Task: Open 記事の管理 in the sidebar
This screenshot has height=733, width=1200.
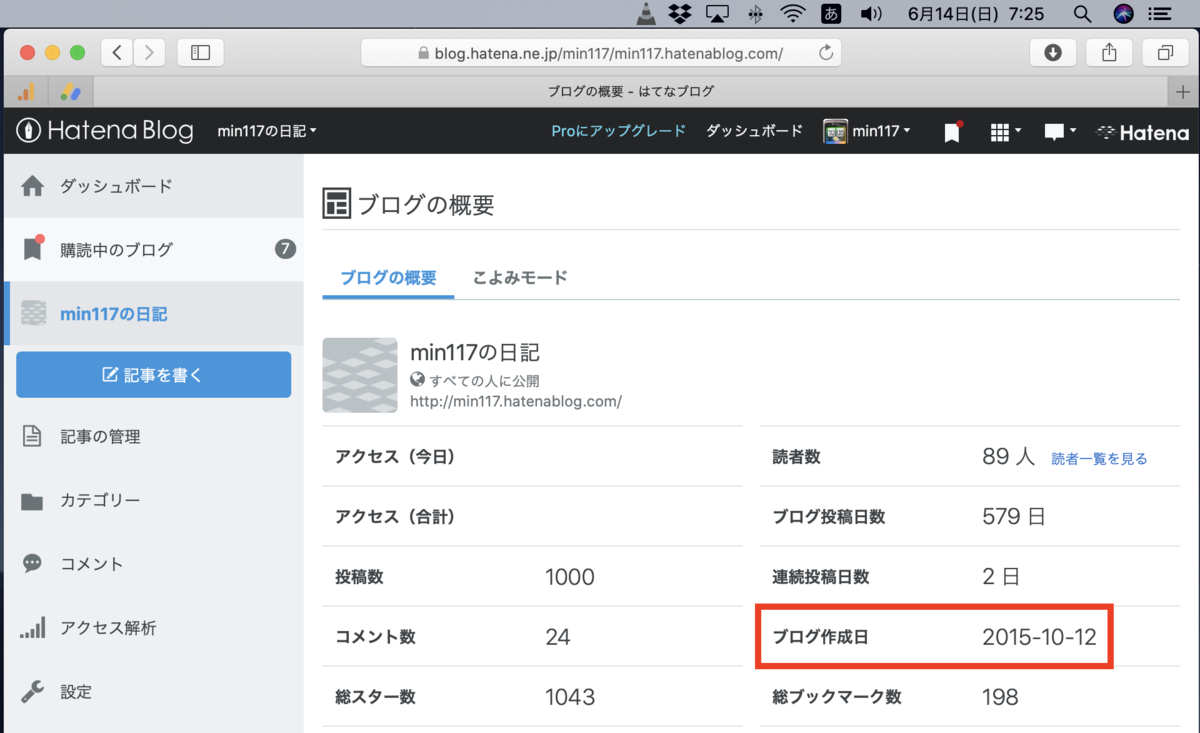Action: tap(154, 437)
